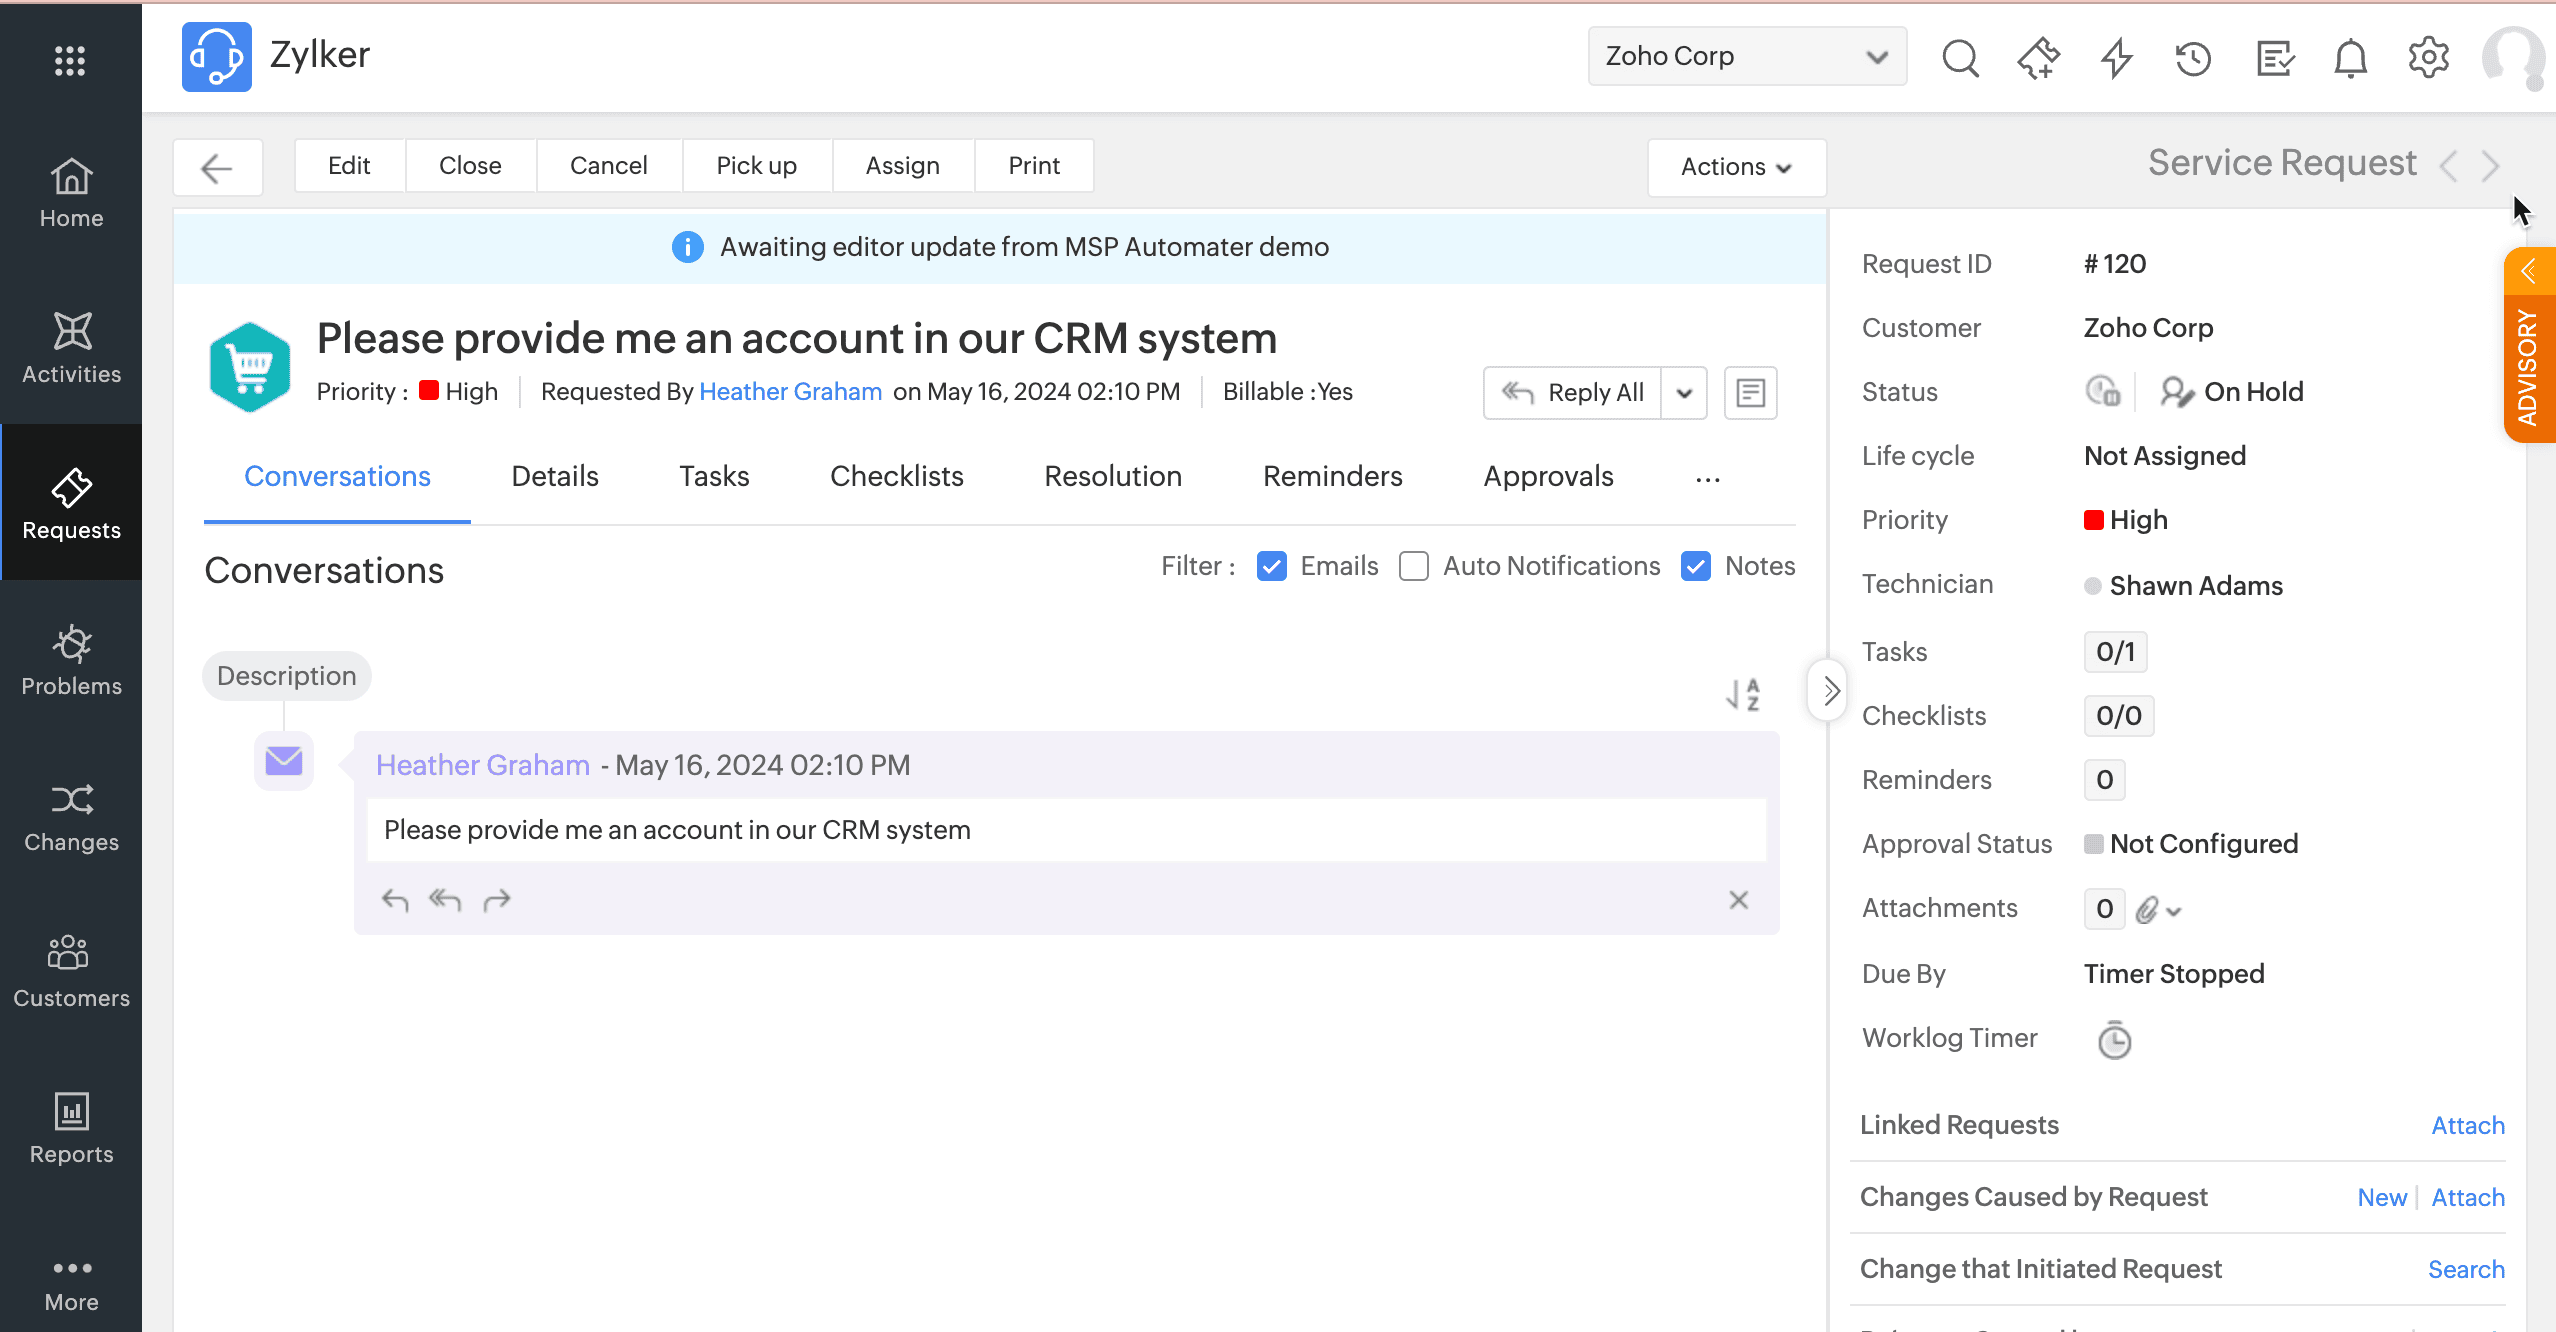The image size is (2556, 1332).
Task: Switch to the Resolution tab
Action: (1113, 476)
